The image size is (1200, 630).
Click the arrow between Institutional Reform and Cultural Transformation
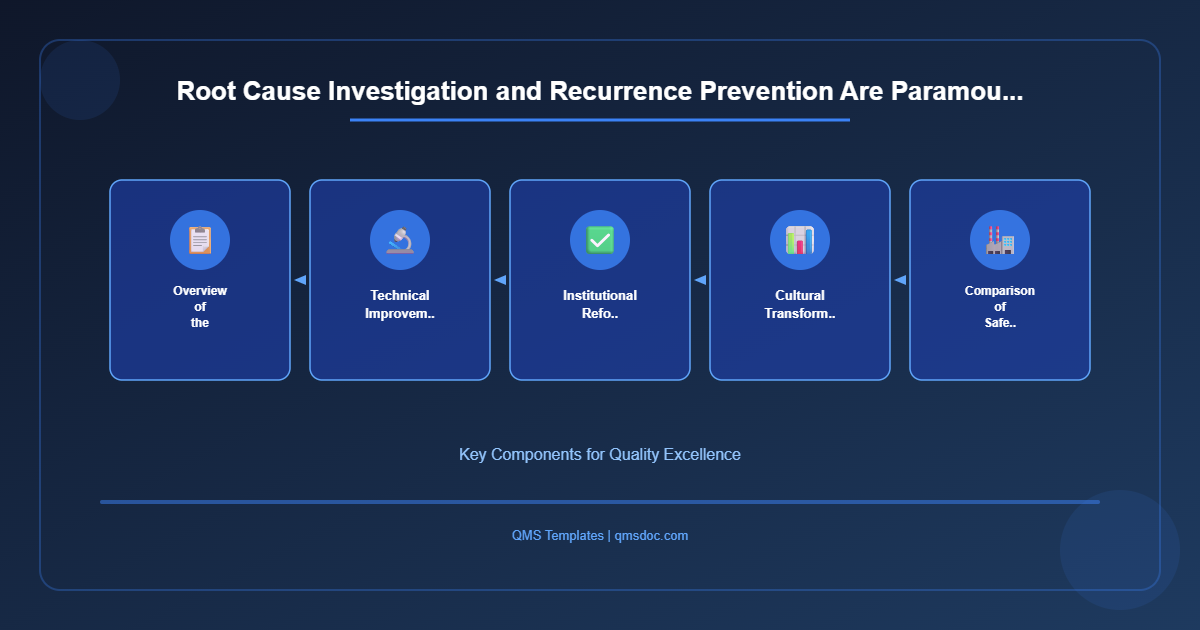pyautogui.click(x=700, y=280)
